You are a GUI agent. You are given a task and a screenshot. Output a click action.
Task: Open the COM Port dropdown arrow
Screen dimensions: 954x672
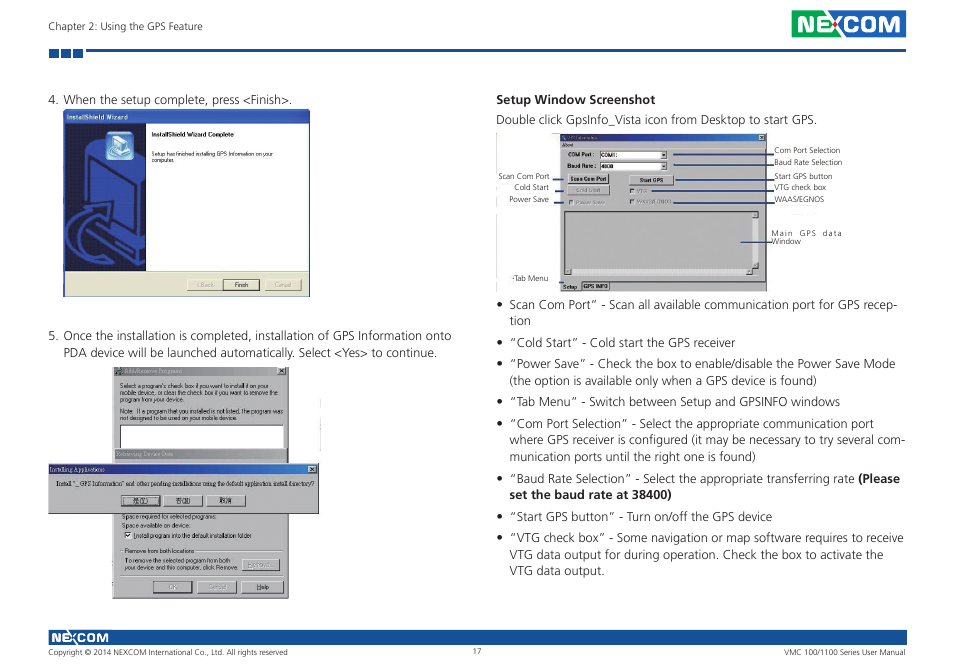coord(663,155)
